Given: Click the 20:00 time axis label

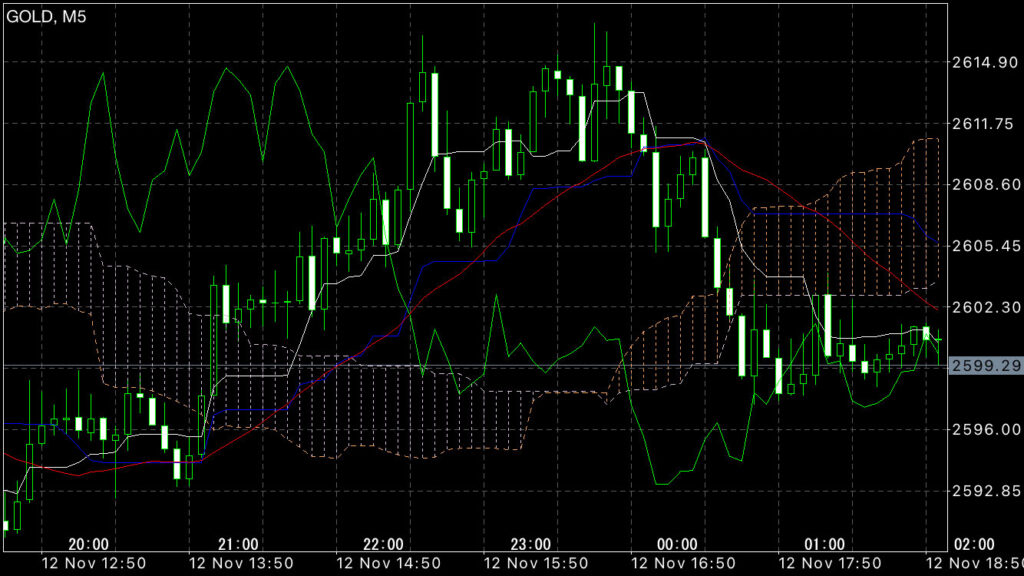Looking at the screenshot, I should (89, 544).
